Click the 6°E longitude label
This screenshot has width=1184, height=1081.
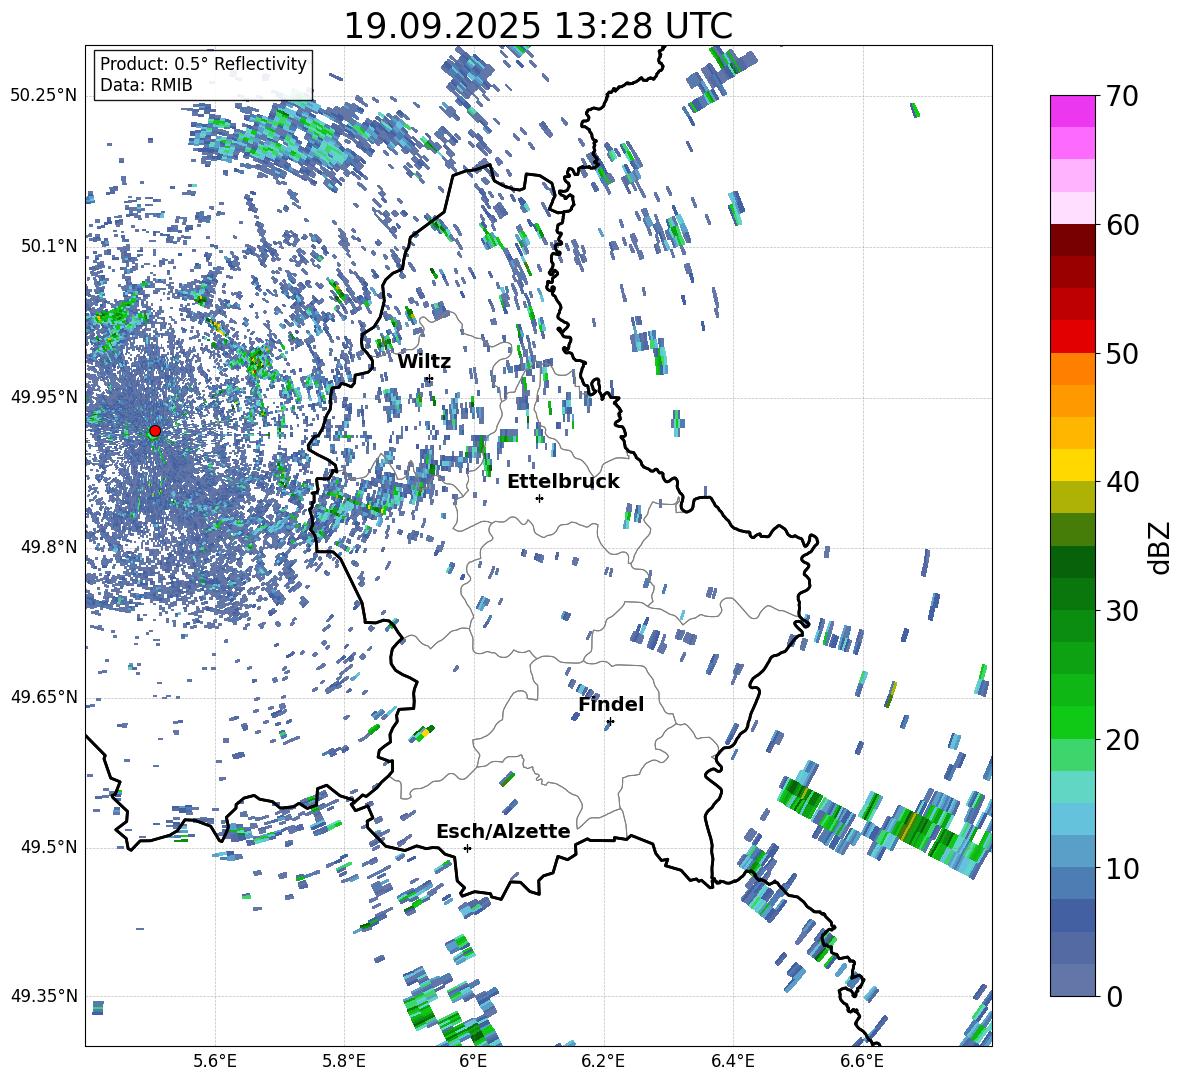pyautogui.click(x=473, y=1061)
